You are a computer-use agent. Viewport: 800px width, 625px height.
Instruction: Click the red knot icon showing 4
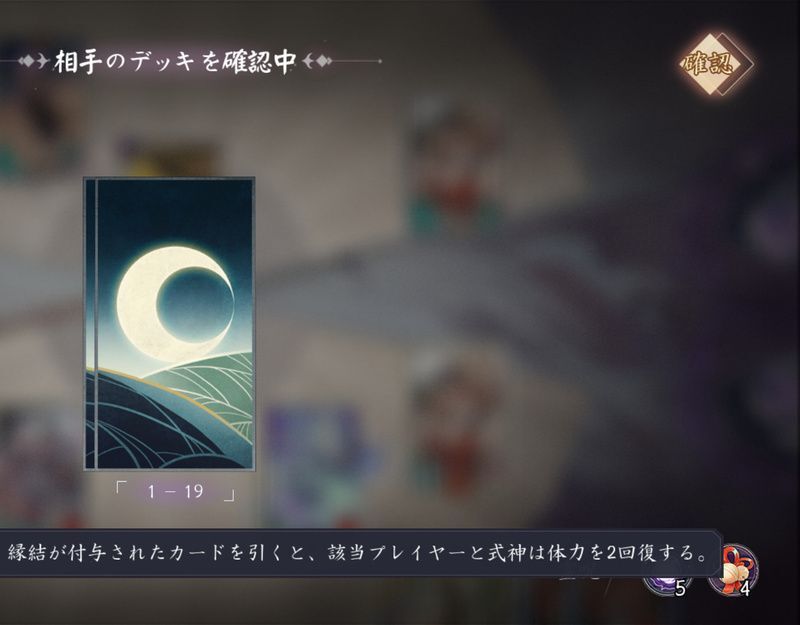(733, 569)
